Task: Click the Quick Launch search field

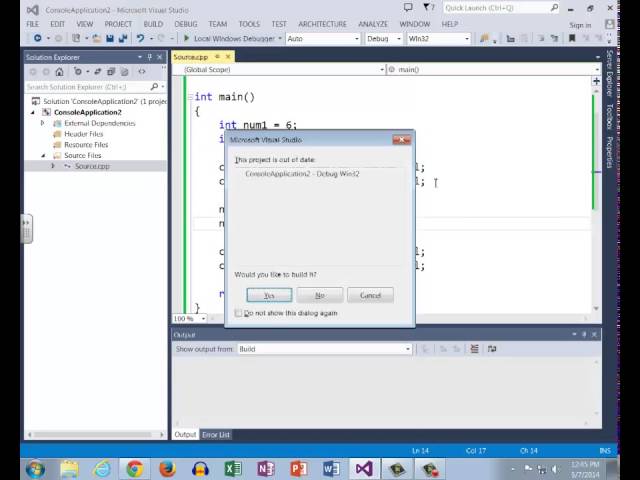Action: [x=501, y=8]
